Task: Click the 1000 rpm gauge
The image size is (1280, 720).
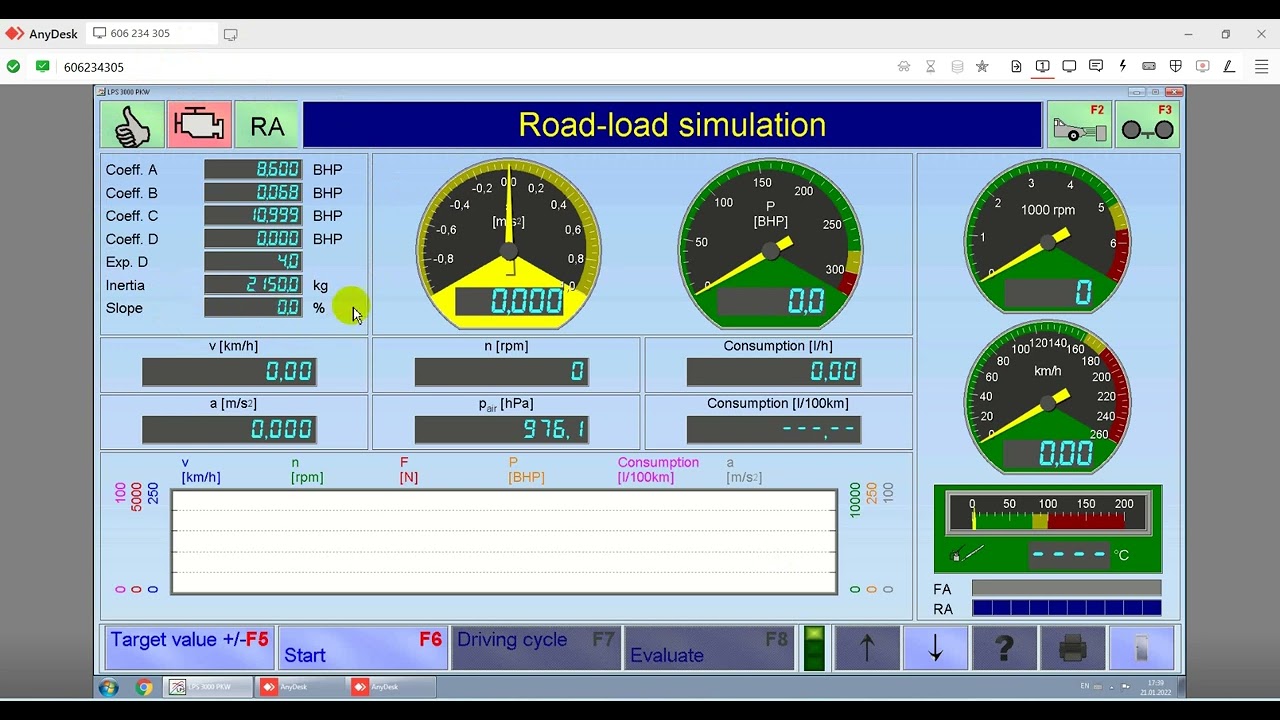Action: tap(1047, 236)
